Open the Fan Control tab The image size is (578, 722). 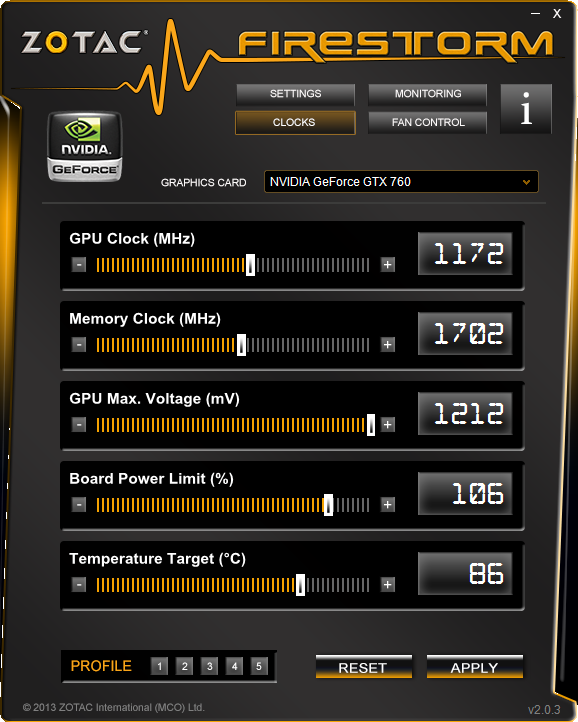(427, 122)
